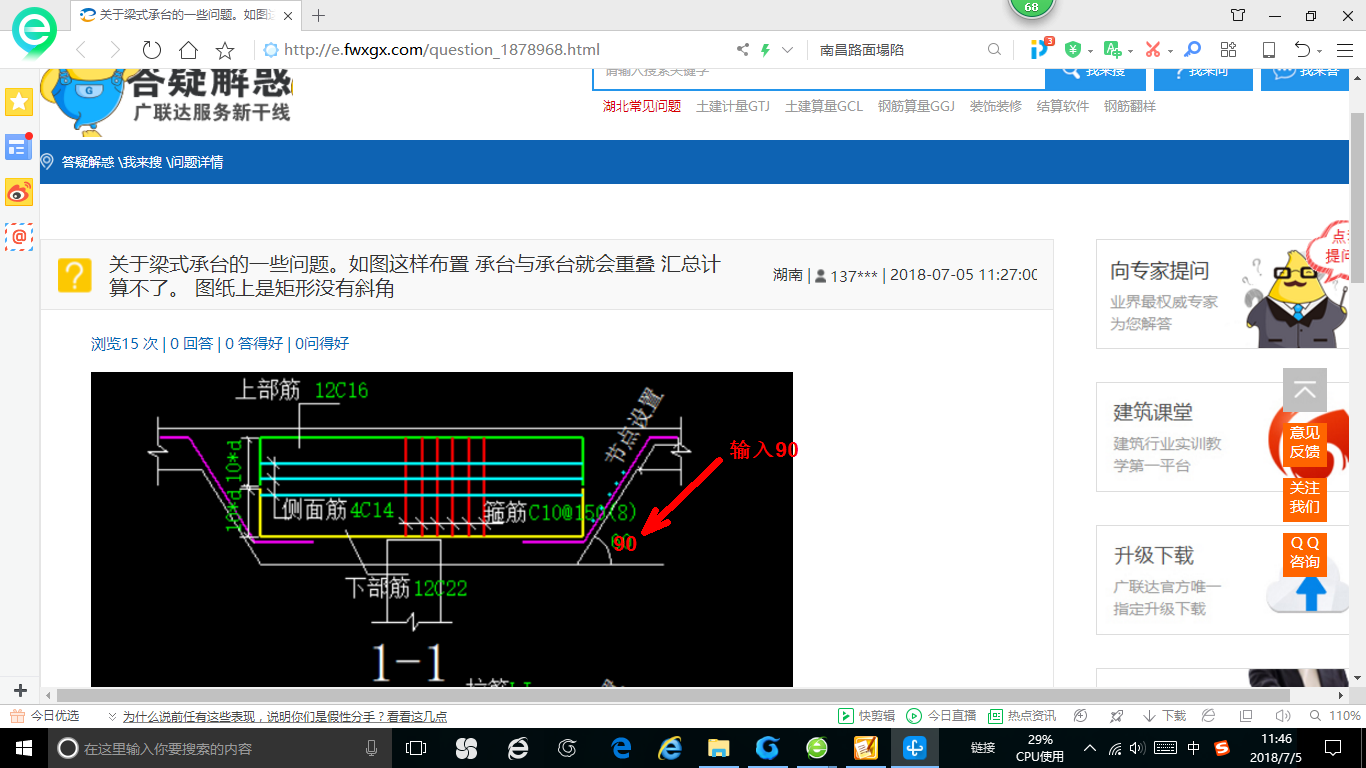This screenshot has width=1366, height=768.
Task: Open the Weibo sidebar icon
Action: point(19,193)
